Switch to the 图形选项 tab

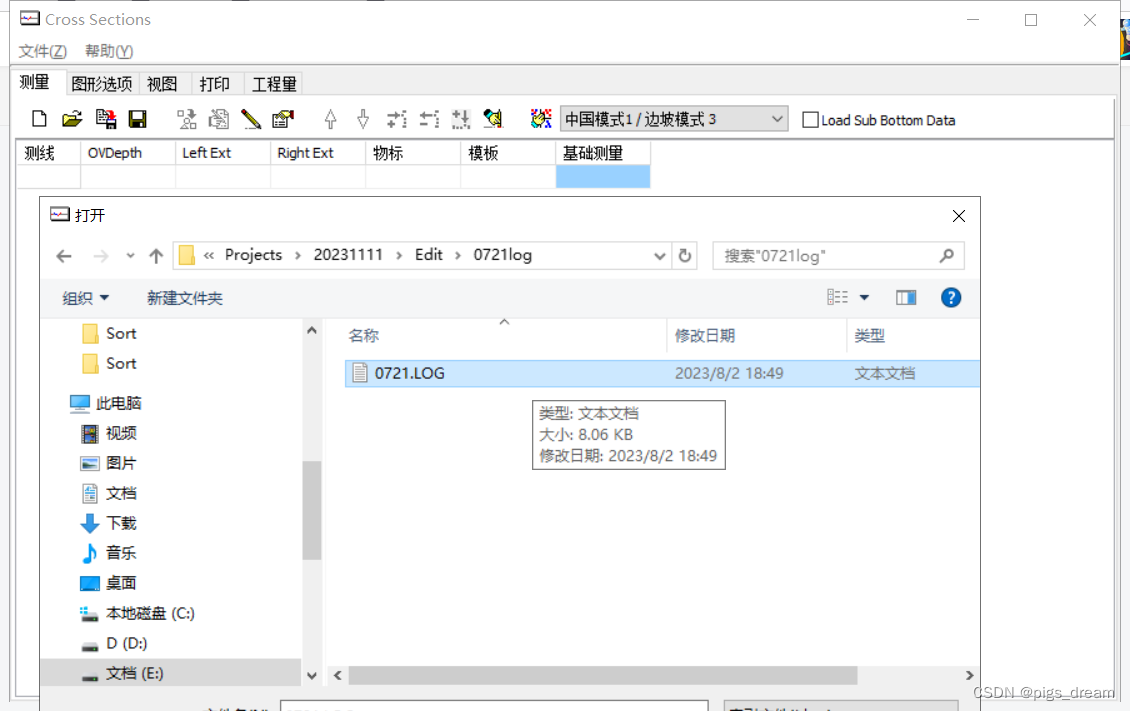102,84
